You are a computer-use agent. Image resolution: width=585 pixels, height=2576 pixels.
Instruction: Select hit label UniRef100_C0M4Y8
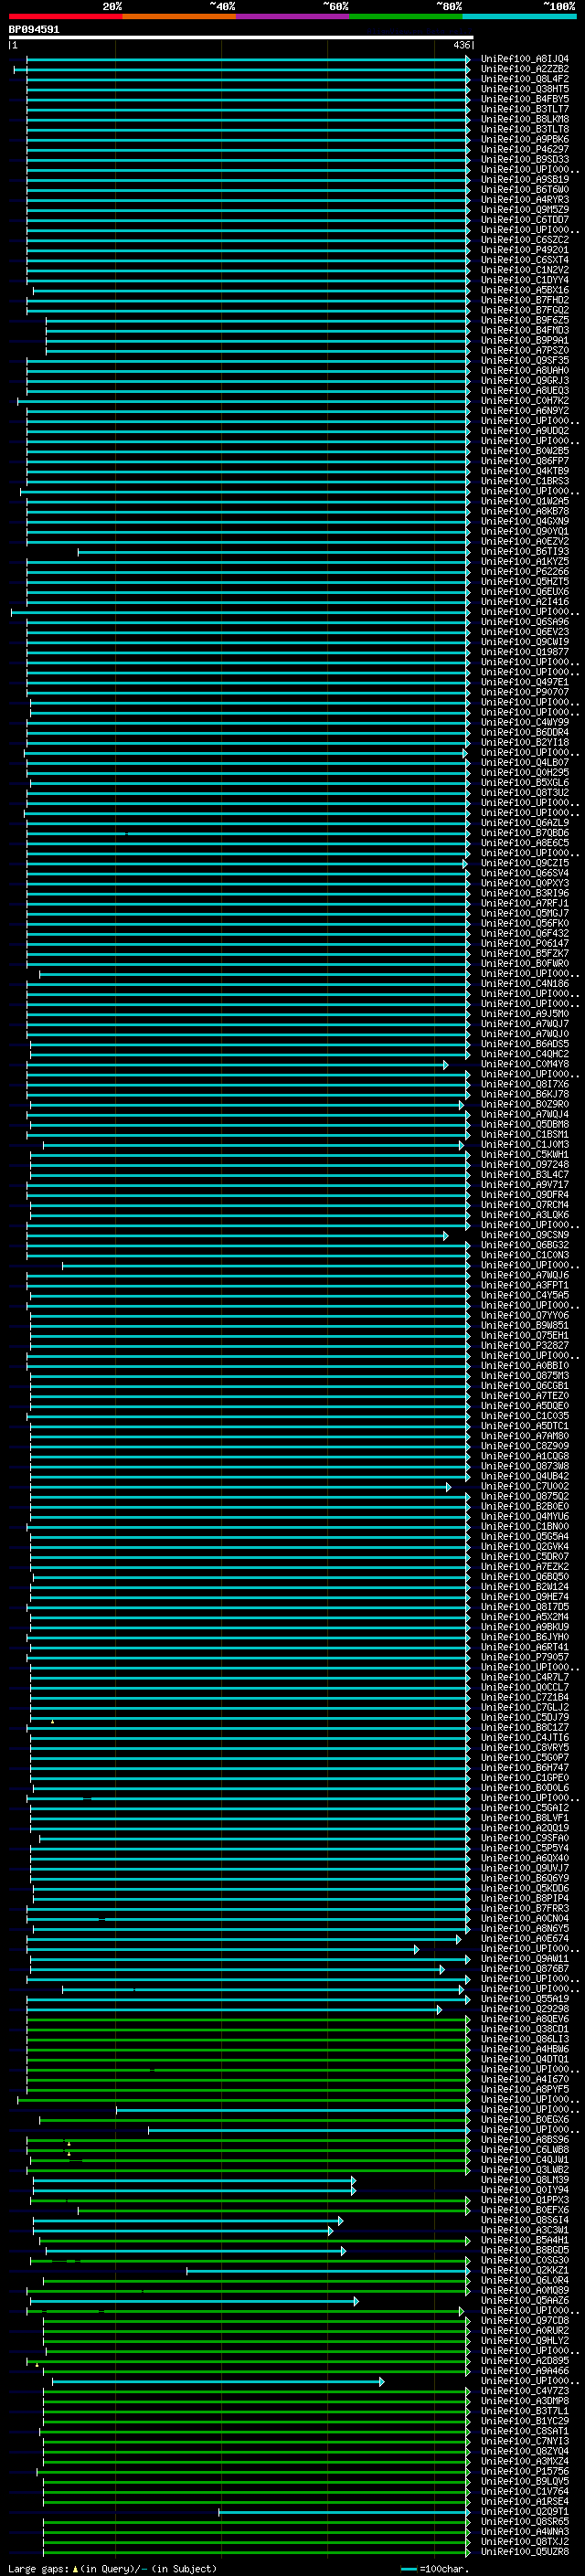tap(524, 1064)
